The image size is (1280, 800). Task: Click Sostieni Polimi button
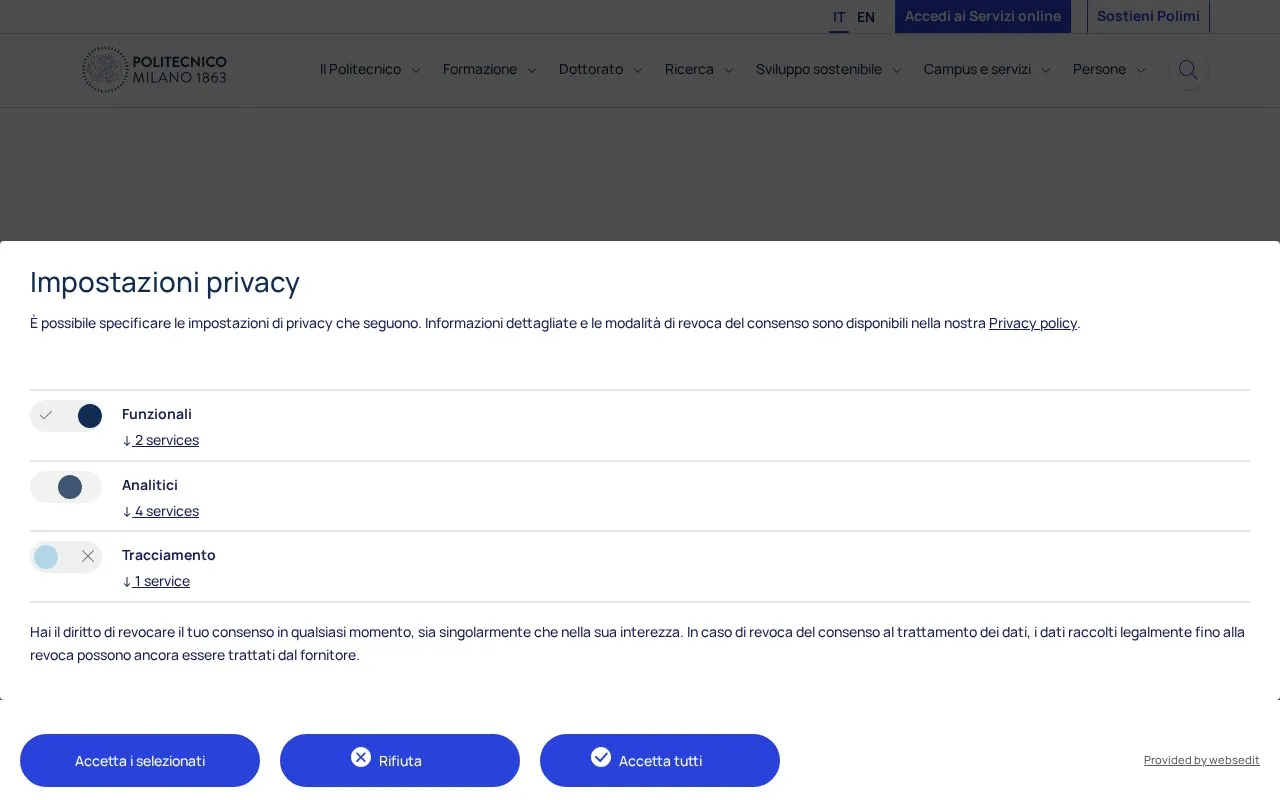coord(1148,16)
